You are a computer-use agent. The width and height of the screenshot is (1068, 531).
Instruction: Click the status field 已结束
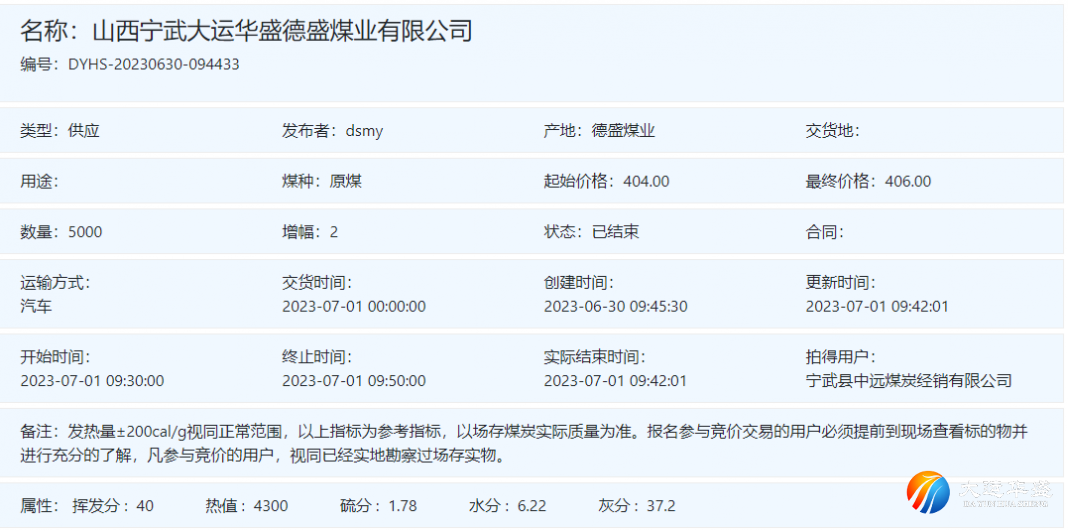615,232
